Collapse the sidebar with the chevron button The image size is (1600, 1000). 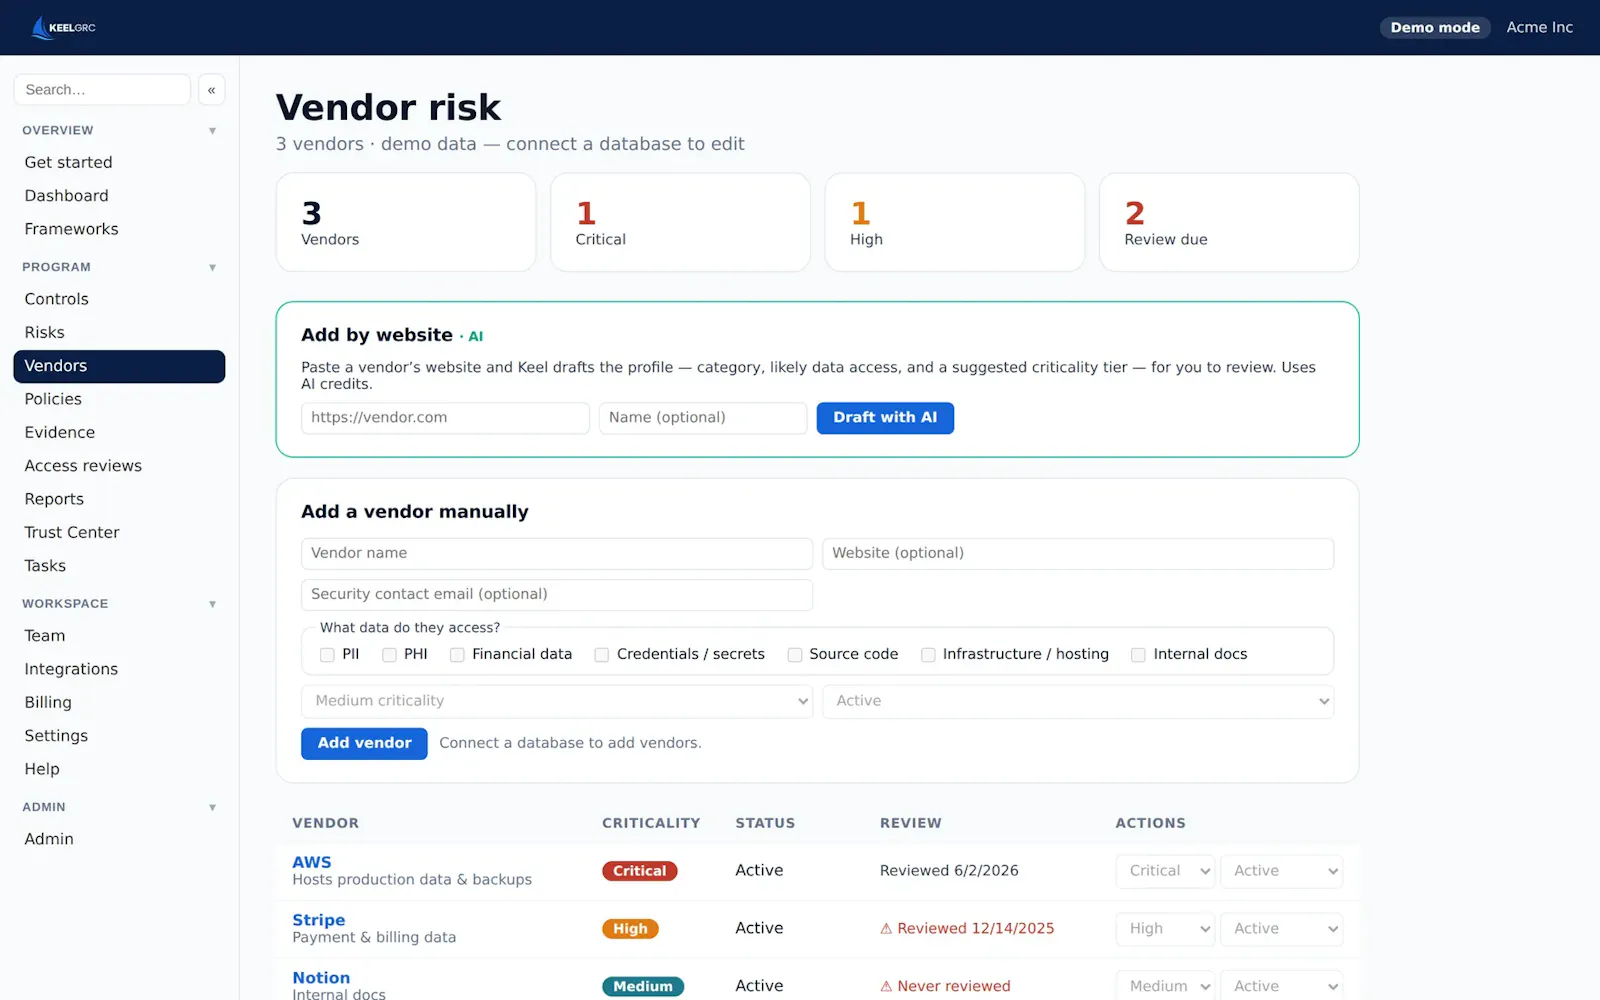211,90
